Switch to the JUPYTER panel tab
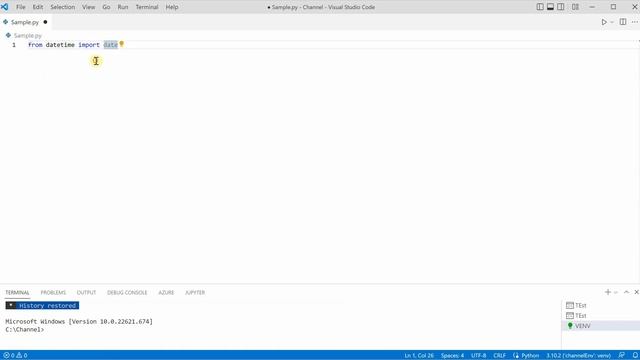640x360 pixels. [195, 293]
